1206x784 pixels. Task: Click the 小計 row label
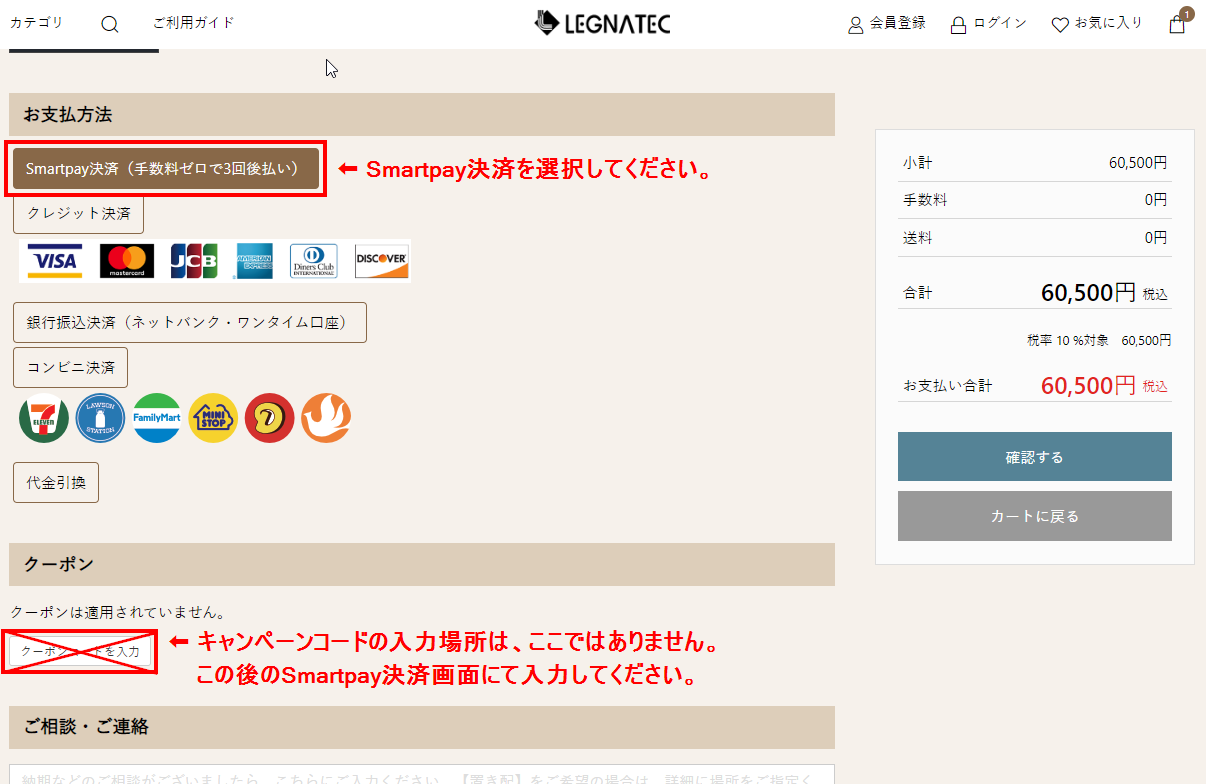pos(917,162)
